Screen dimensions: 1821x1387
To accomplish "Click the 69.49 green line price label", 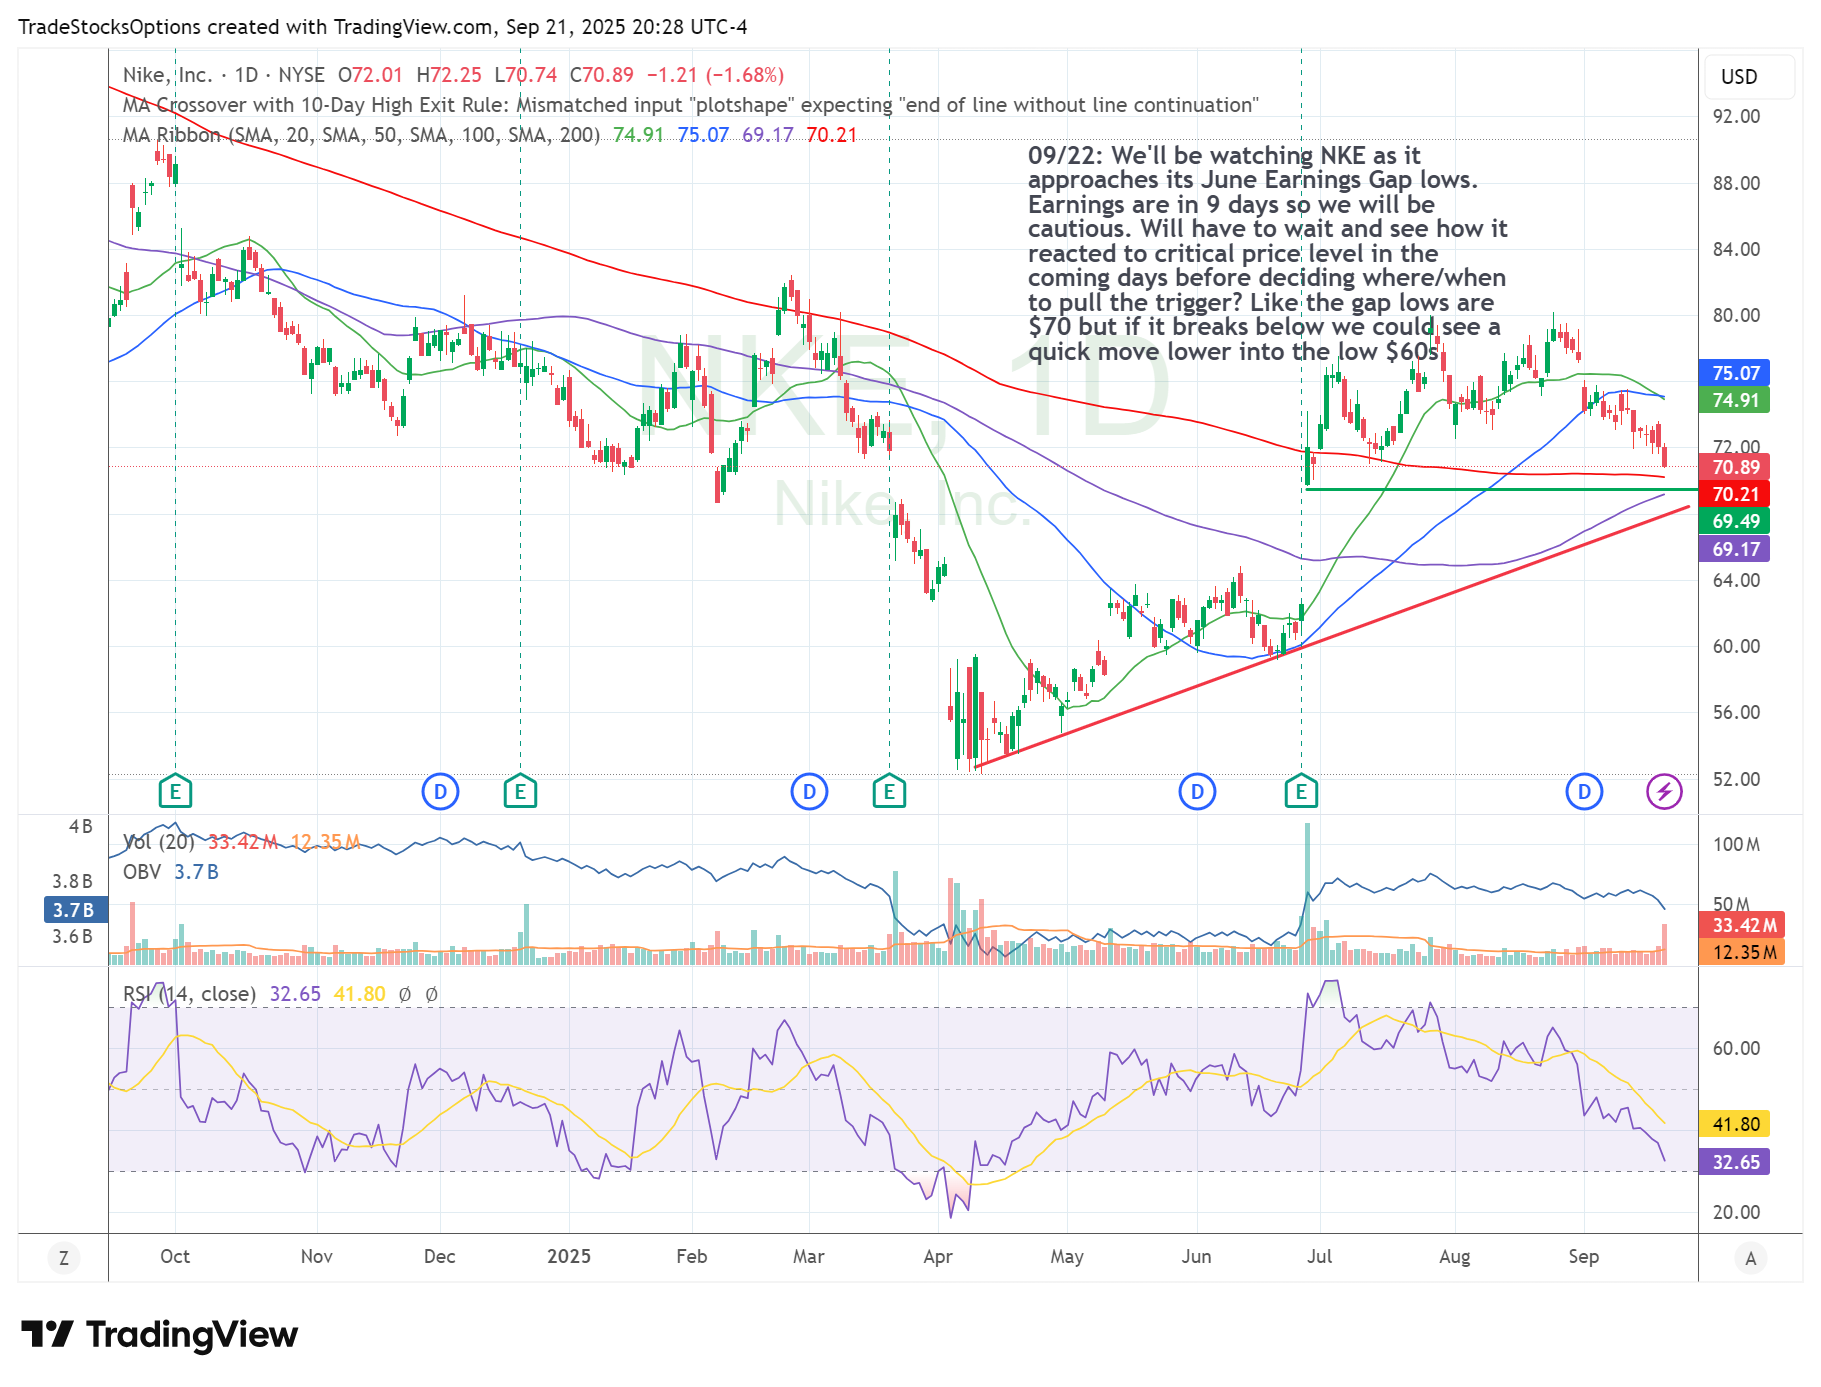I will pyautogui.click(x=1735, y=521).
